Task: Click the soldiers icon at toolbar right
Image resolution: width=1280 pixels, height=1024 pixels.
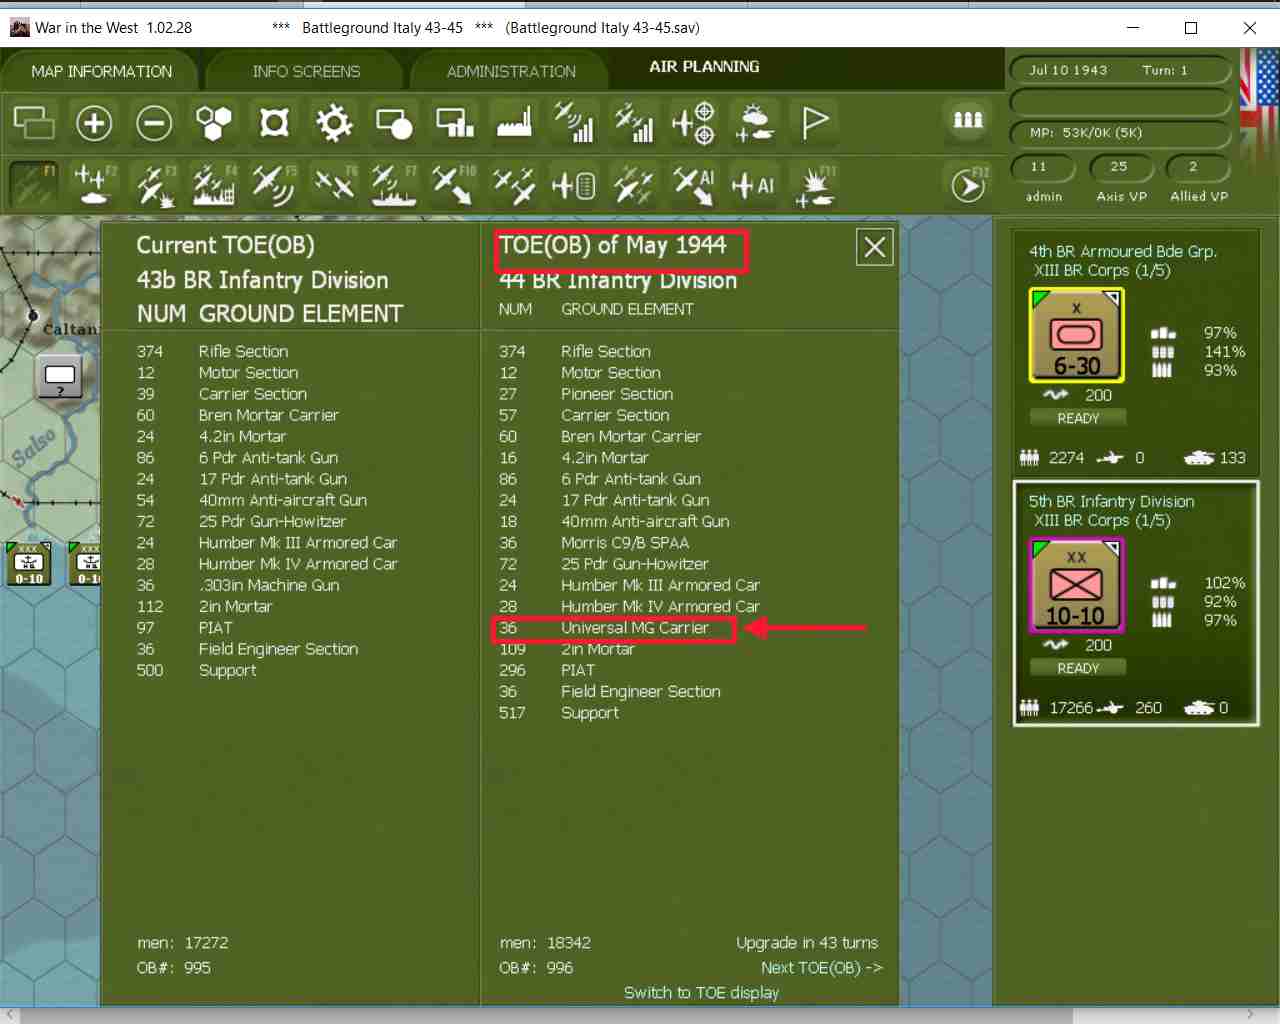Action: 967,121
